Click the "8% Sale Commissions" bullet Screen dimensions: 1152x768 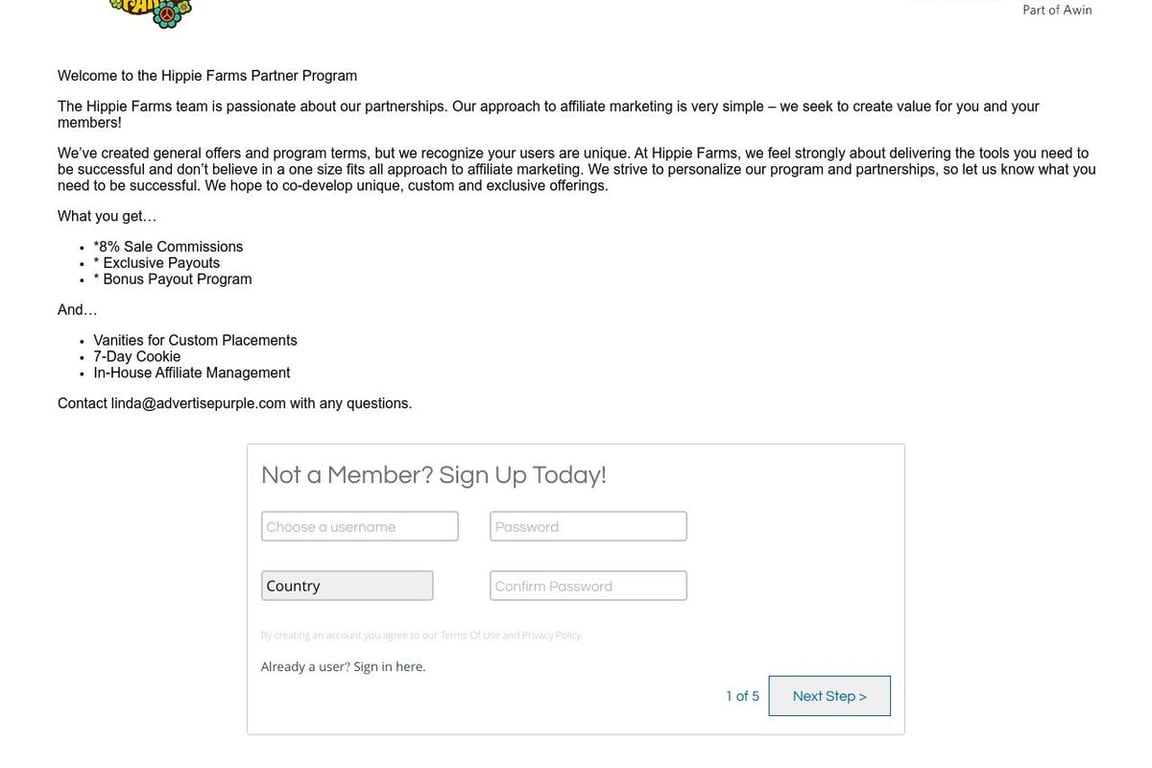click(x=169, y=247)
